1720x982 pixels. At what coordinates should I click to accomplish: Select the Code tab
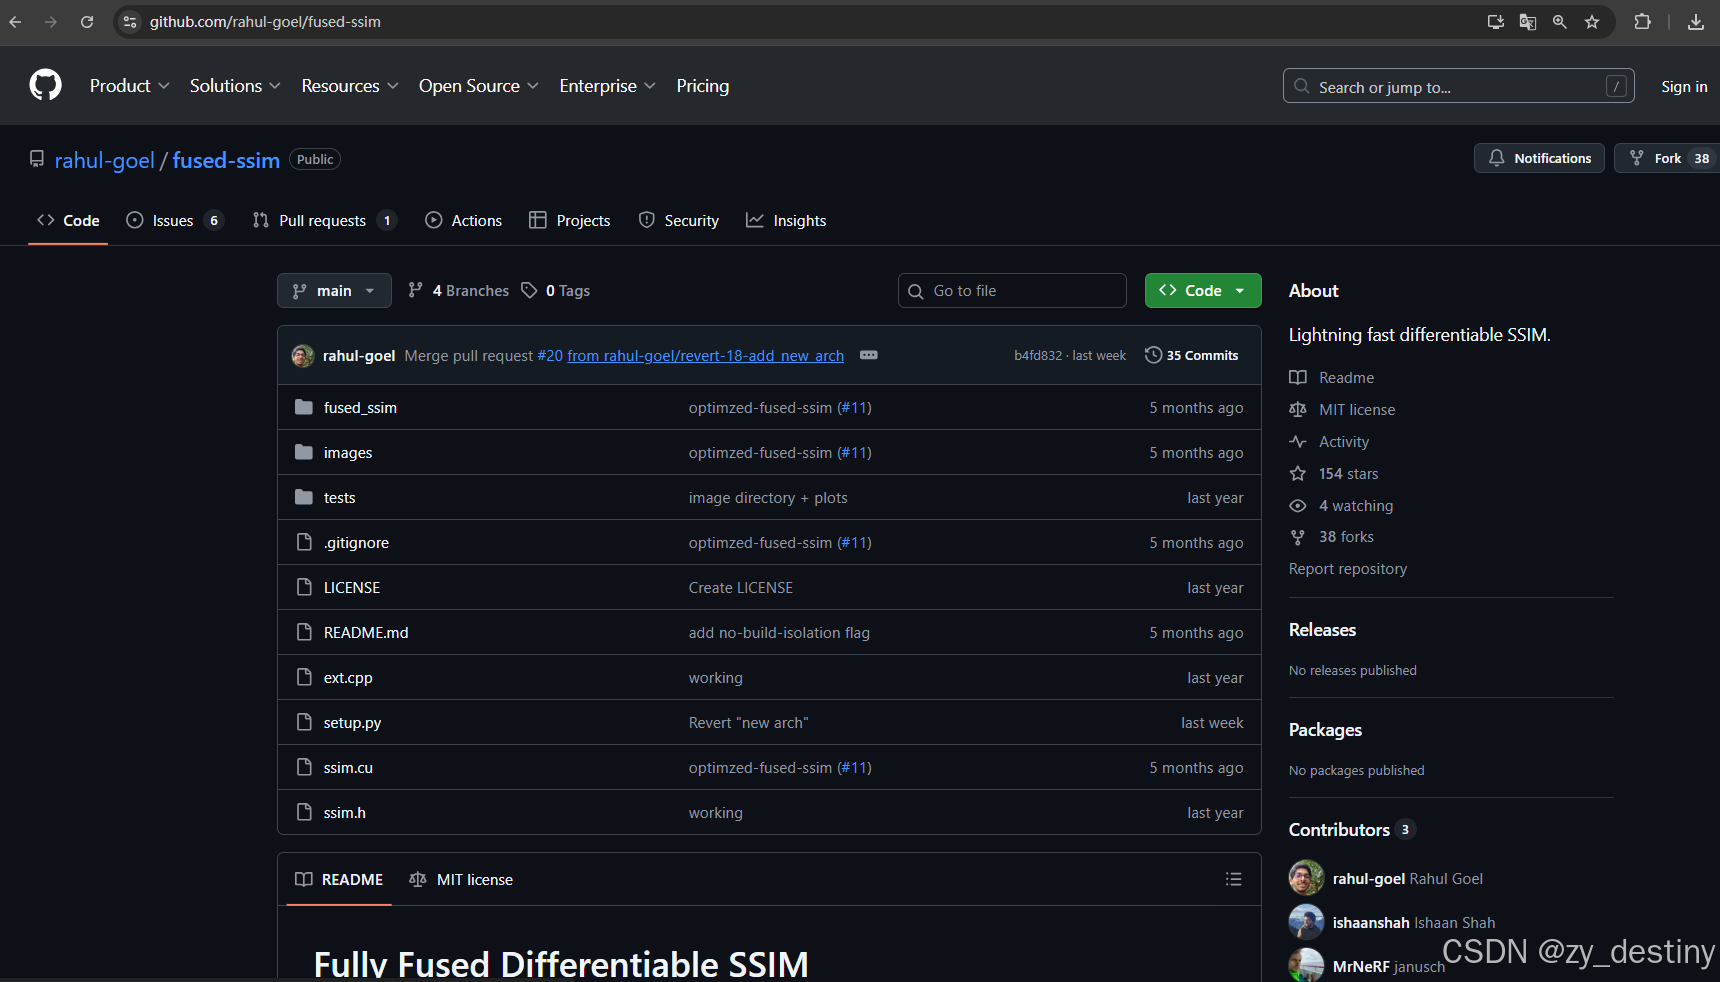click(x=68, y=220)
